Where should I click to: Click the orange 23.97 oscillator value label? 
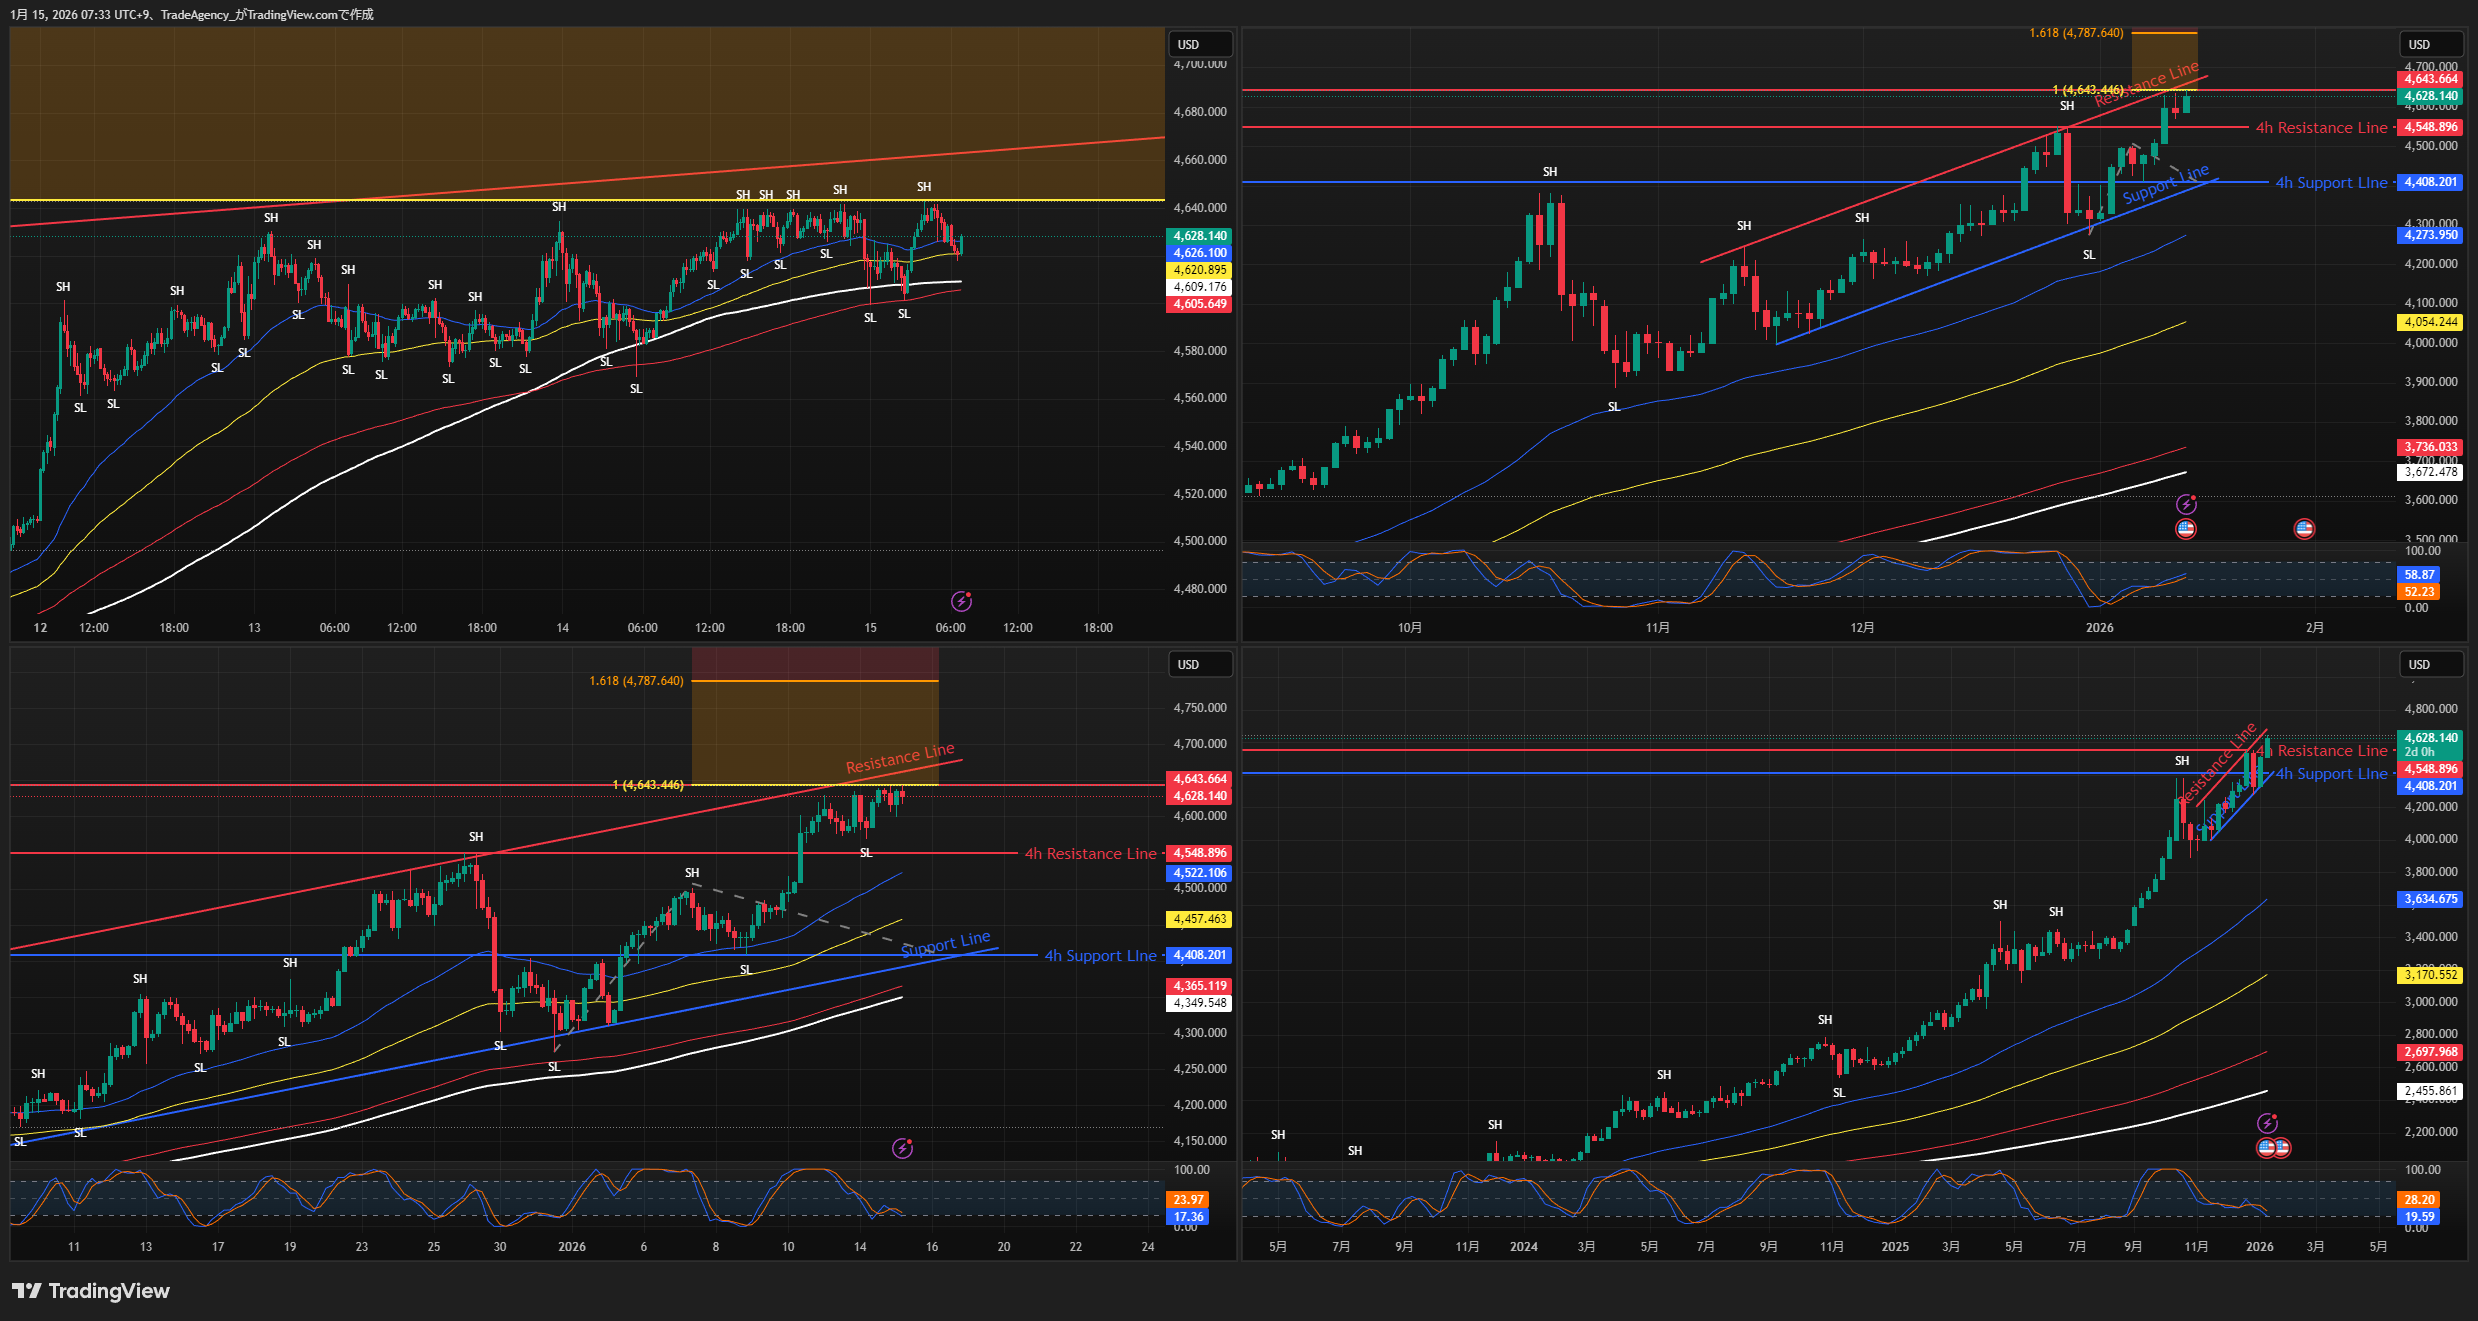coord(1188,1200)
